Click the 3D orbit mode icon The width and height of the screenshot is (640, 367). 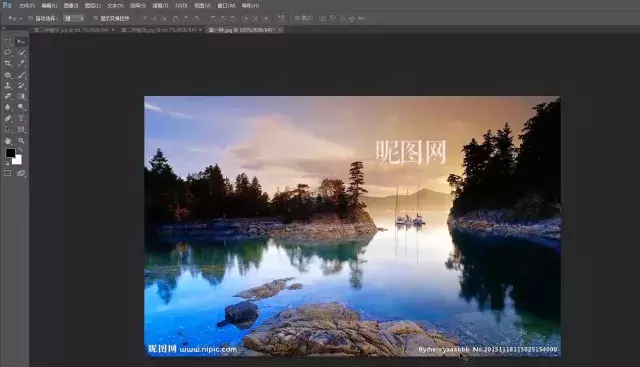pyautogui.click(x=322, y=18)
